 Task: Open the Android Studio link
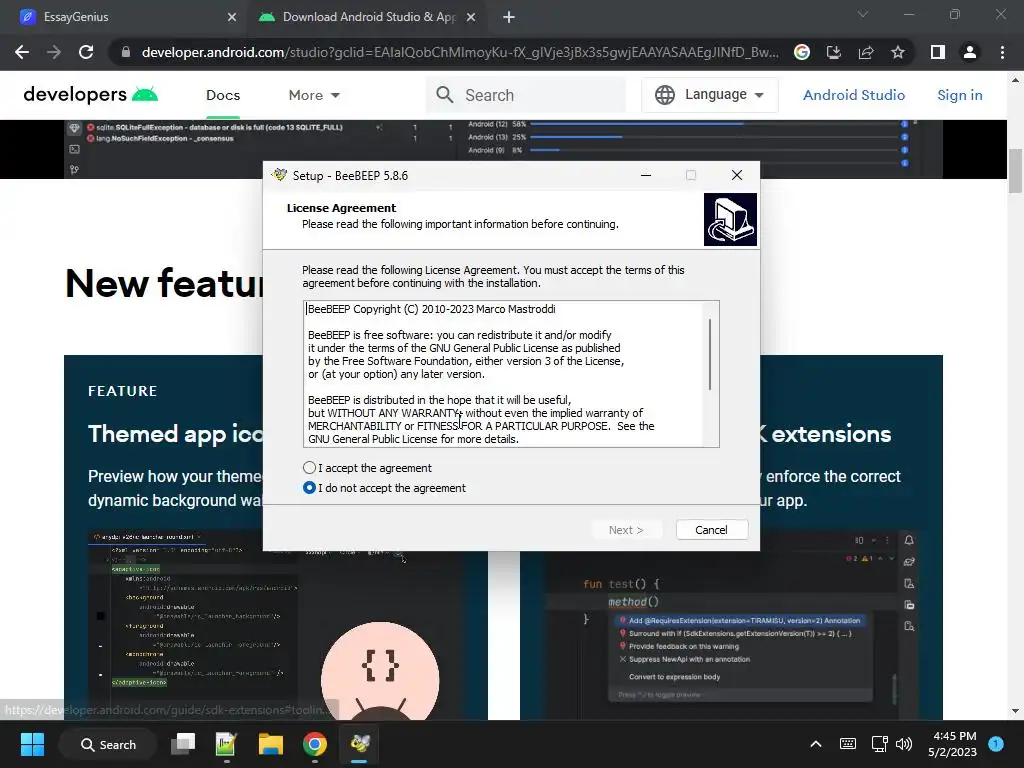click(x=854, y=95)
